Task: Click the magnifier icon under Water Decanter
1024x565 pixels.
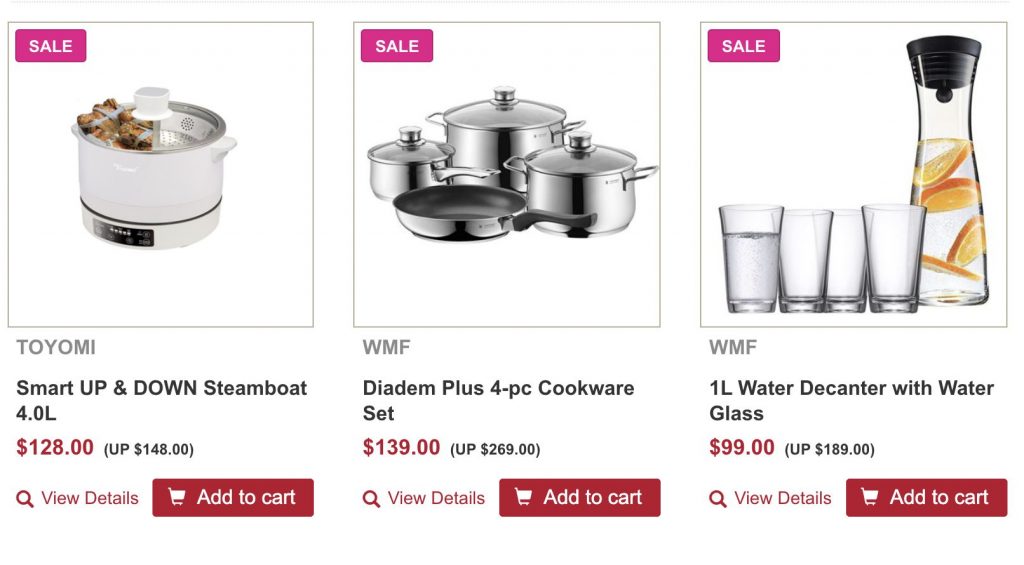Action: tap(718, 499)
